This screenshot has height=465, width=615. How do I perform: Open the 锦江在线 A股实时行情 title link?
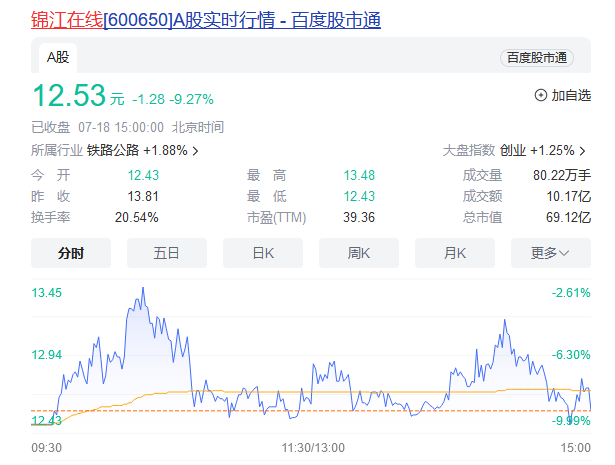click(206, 20)
